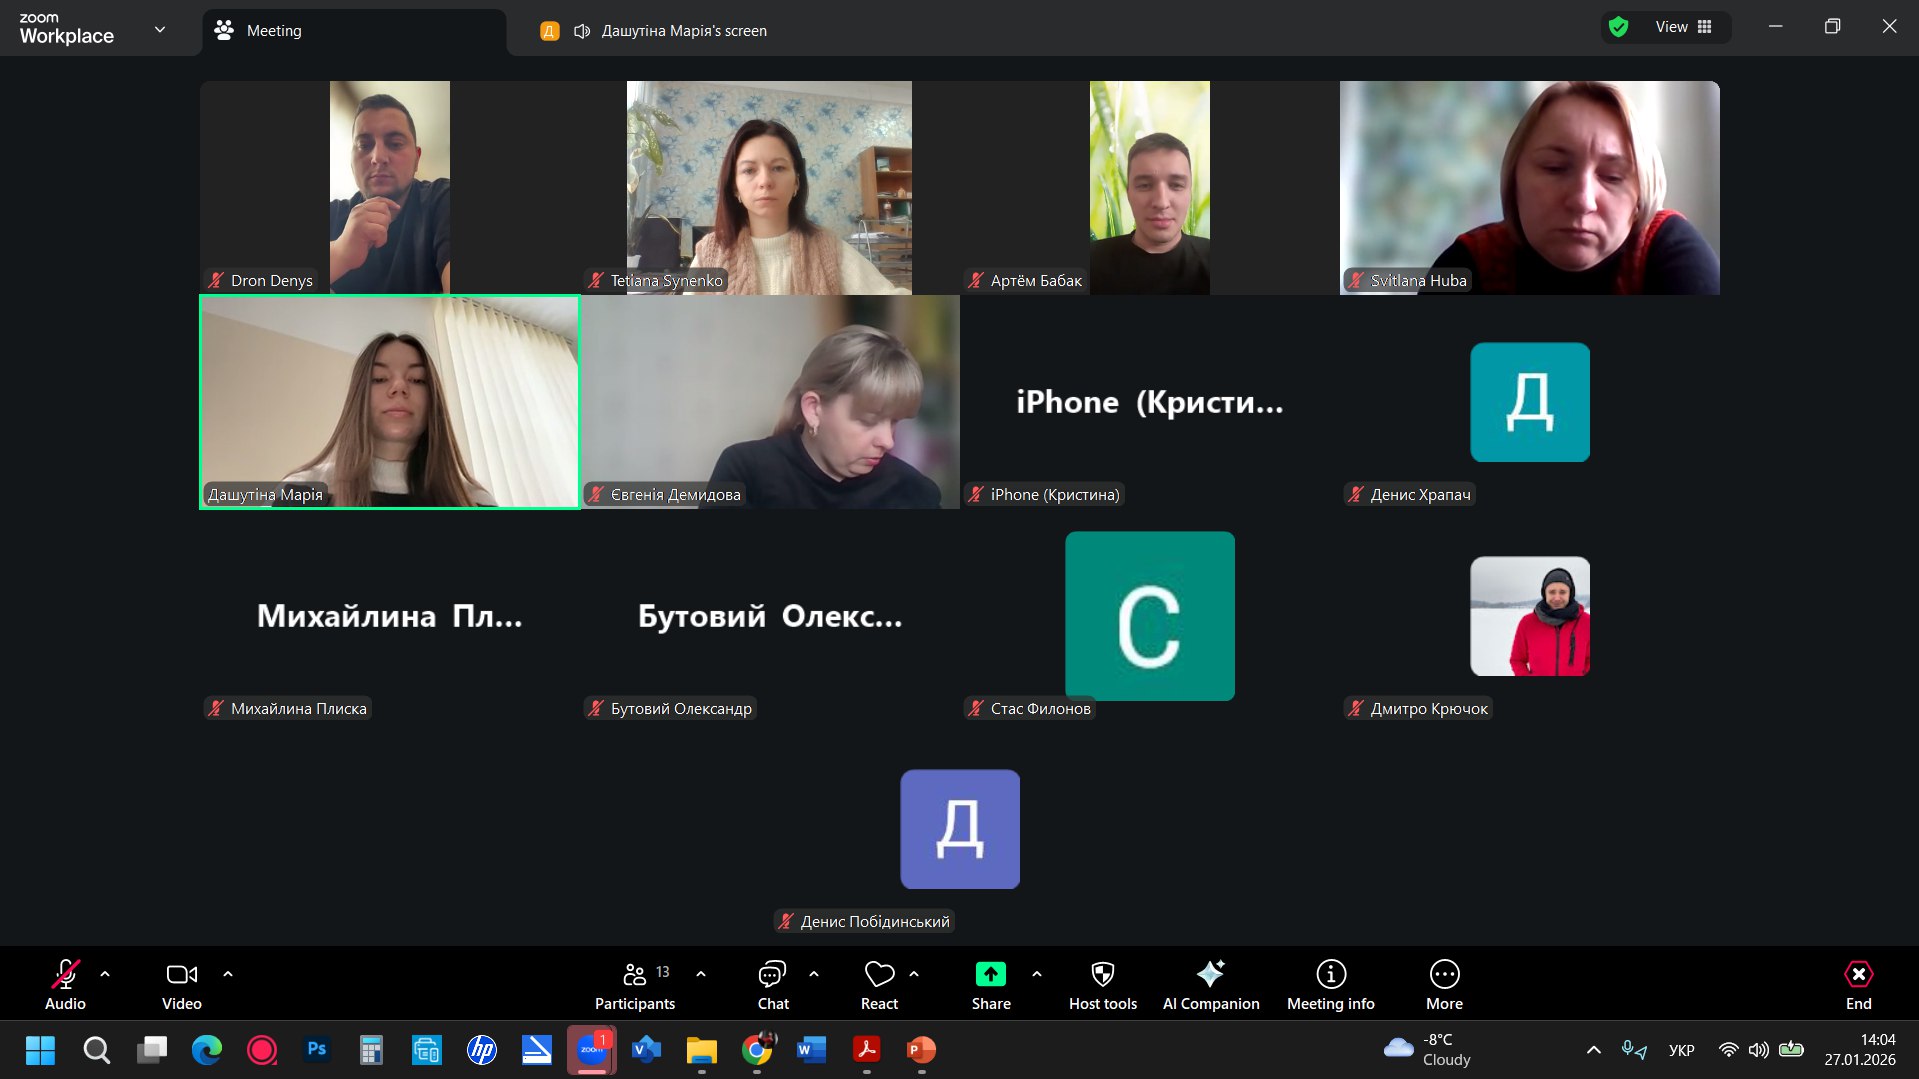
Task: Open Host tools shield
Action: tap(1102, 985)
